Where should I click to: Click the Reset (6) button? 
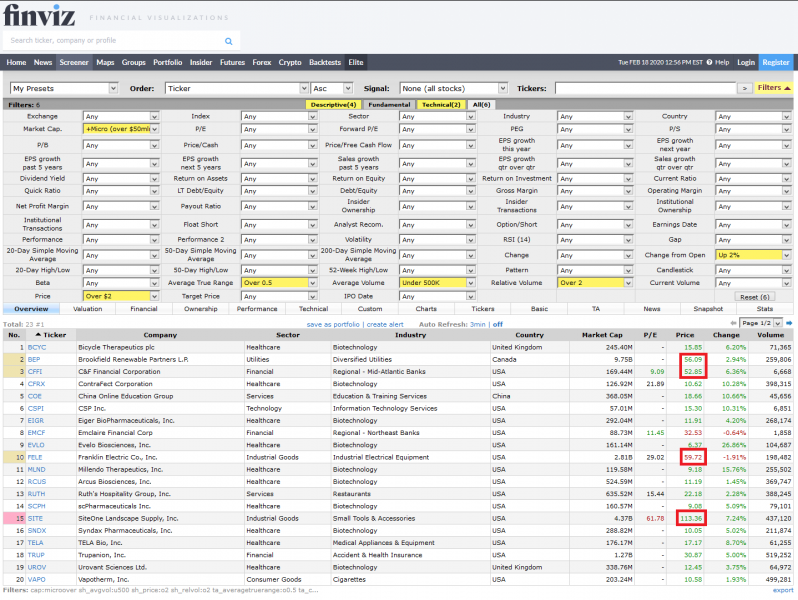[754, 297]
